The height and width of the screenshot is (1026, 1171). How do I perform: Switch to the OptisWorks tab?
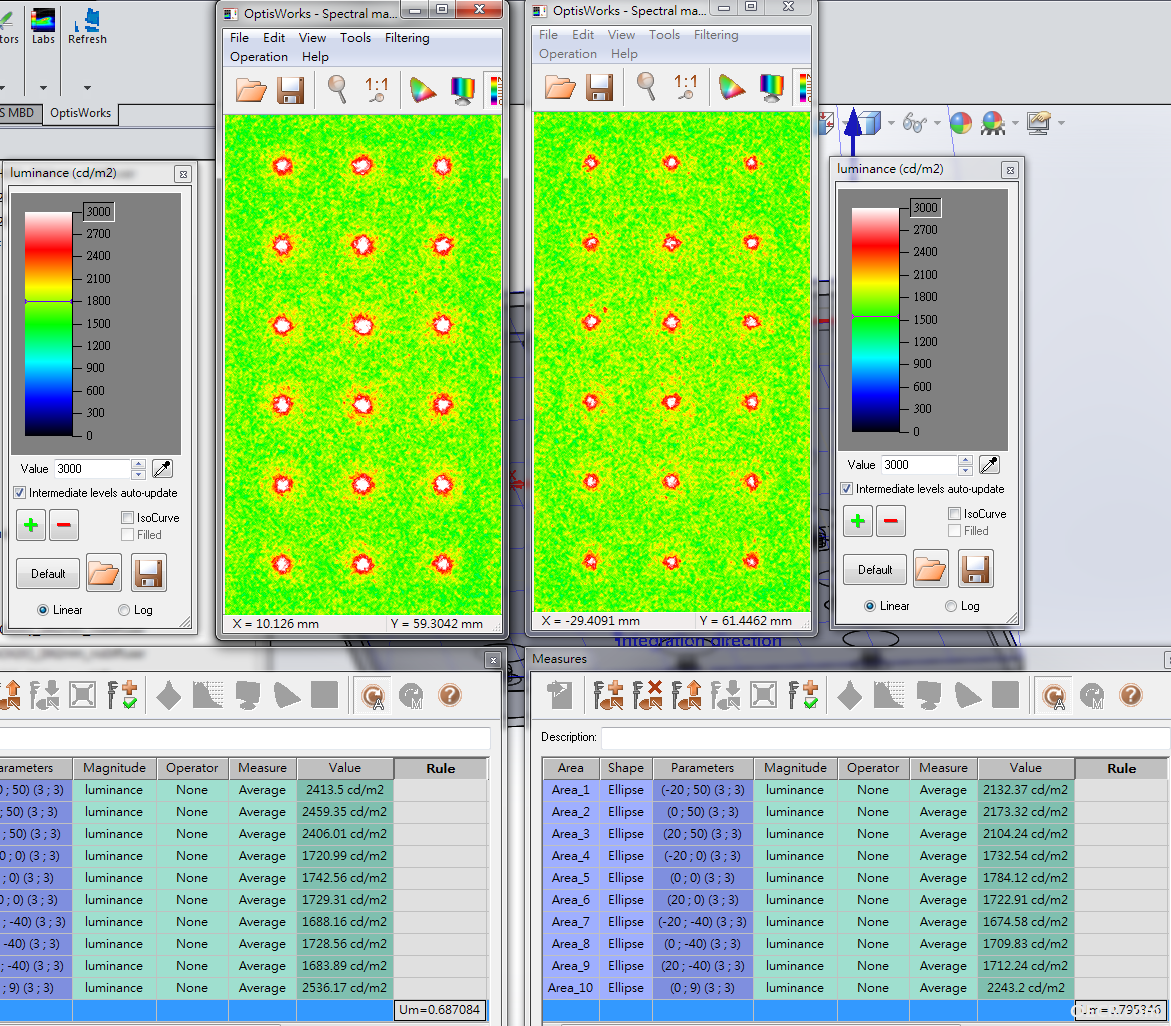80,113
